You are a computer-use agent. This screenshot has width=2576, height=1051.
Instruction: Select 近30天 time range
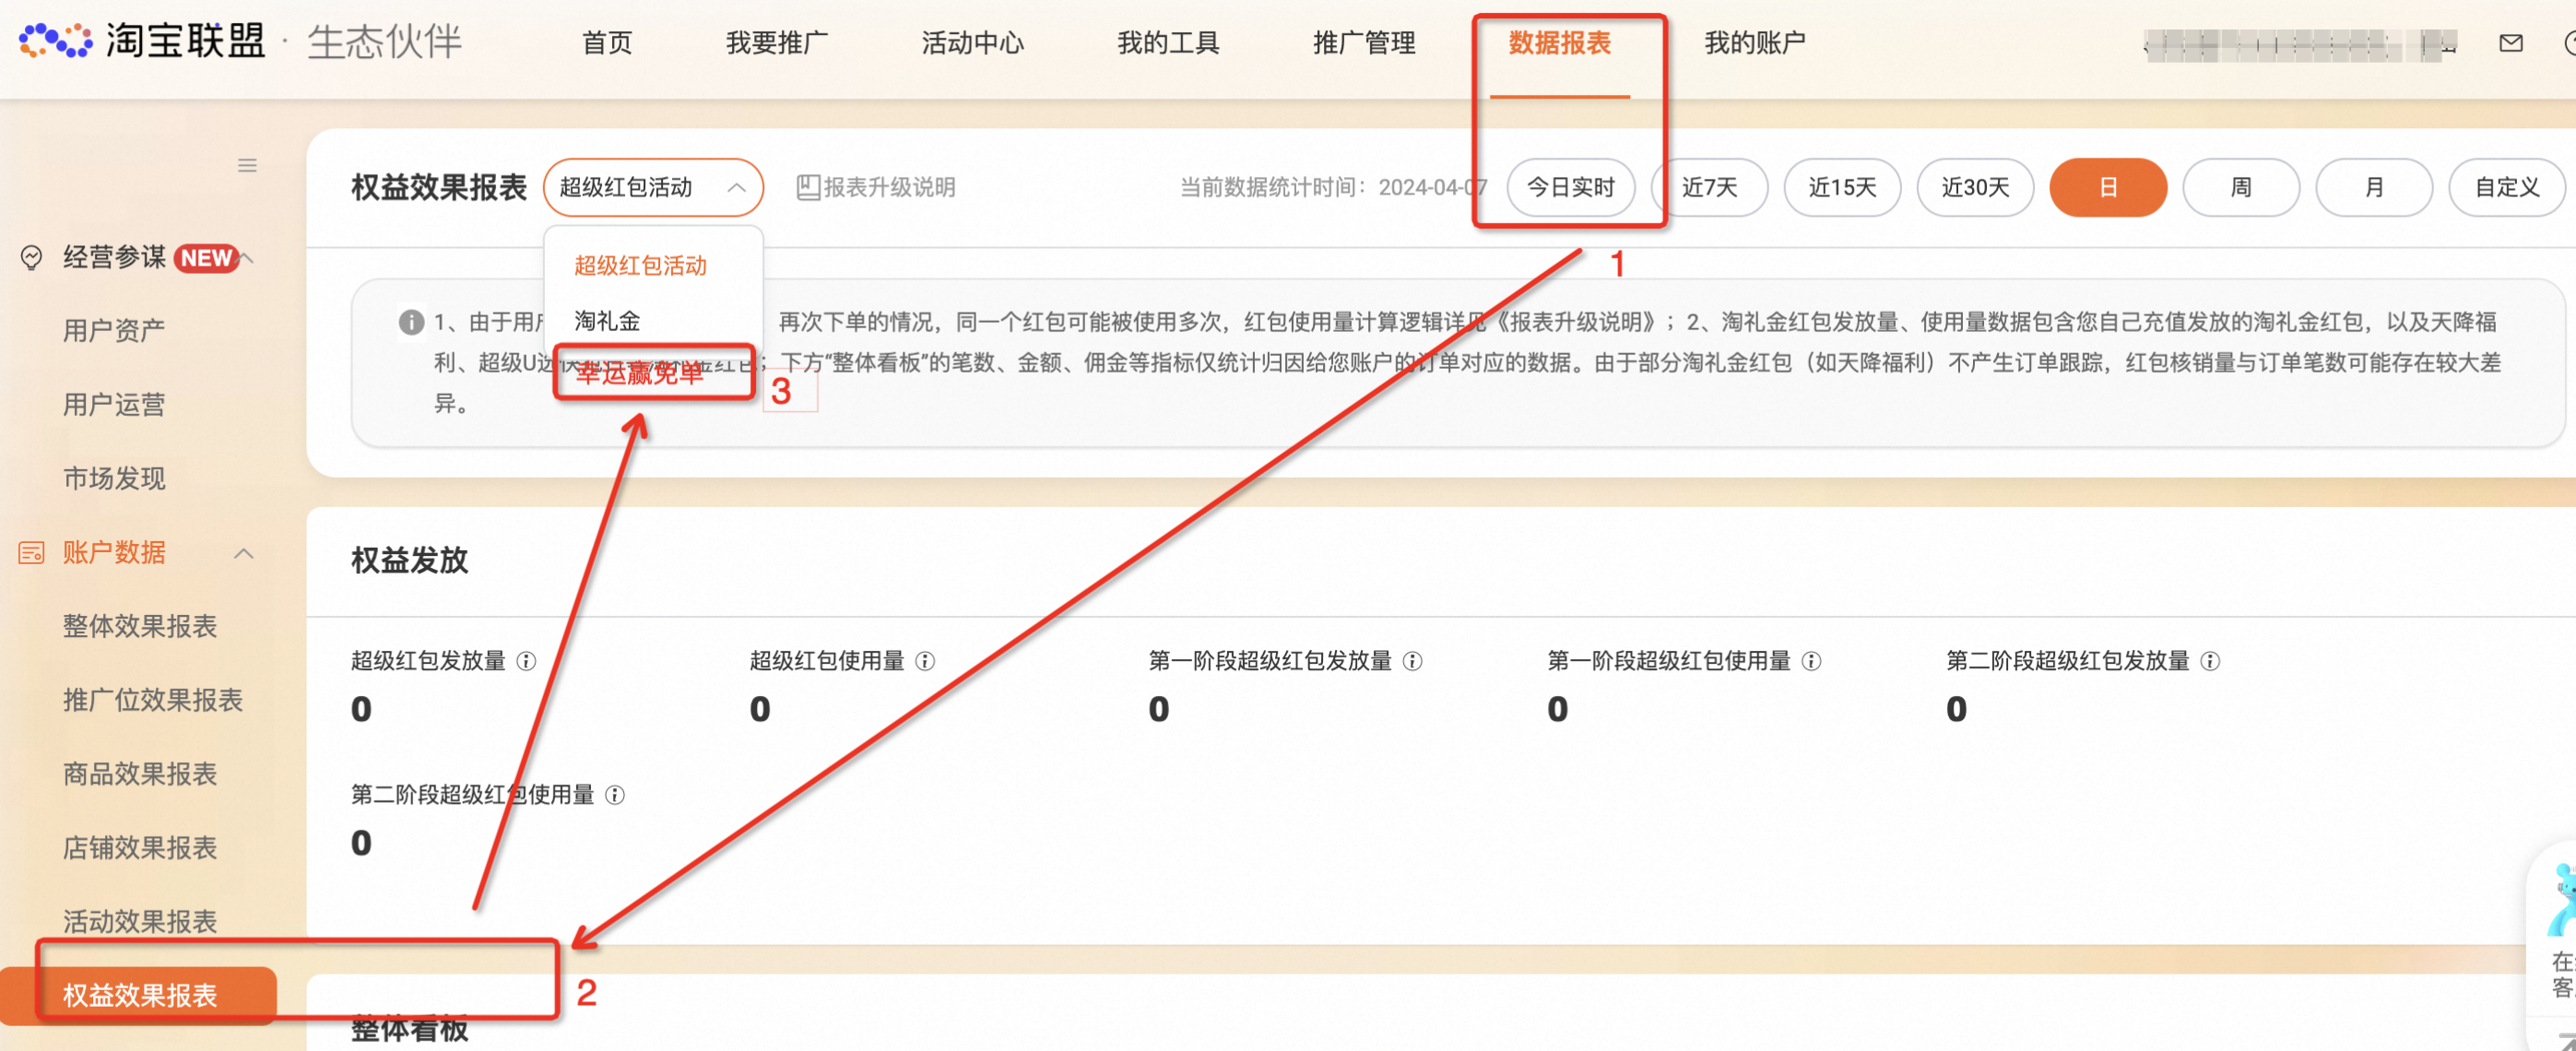1975,187
